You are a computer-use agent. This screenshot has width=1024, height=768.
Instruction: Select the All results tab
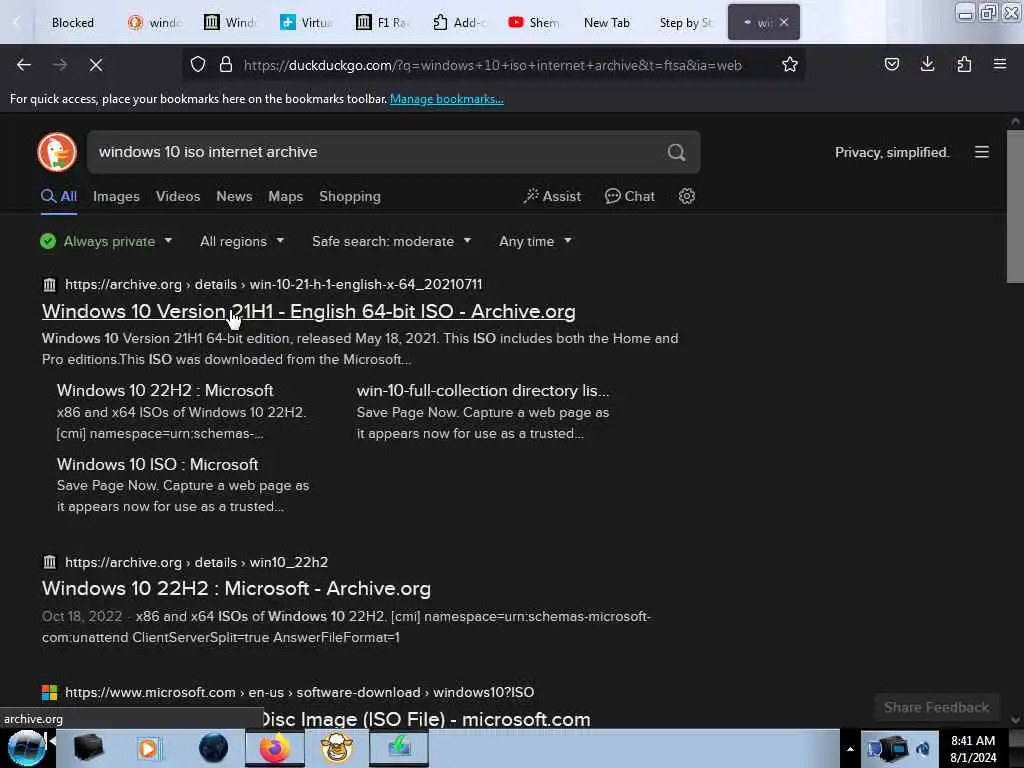point(59,196)
